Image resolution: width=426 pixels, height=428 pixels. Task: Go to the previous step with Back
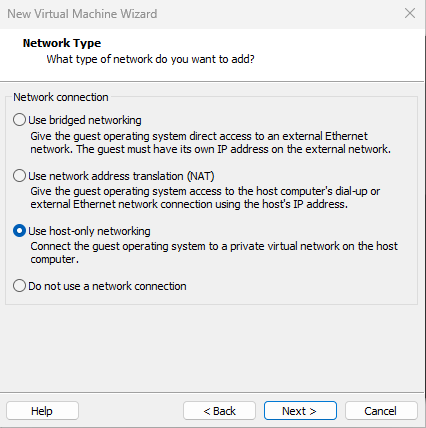219,411
